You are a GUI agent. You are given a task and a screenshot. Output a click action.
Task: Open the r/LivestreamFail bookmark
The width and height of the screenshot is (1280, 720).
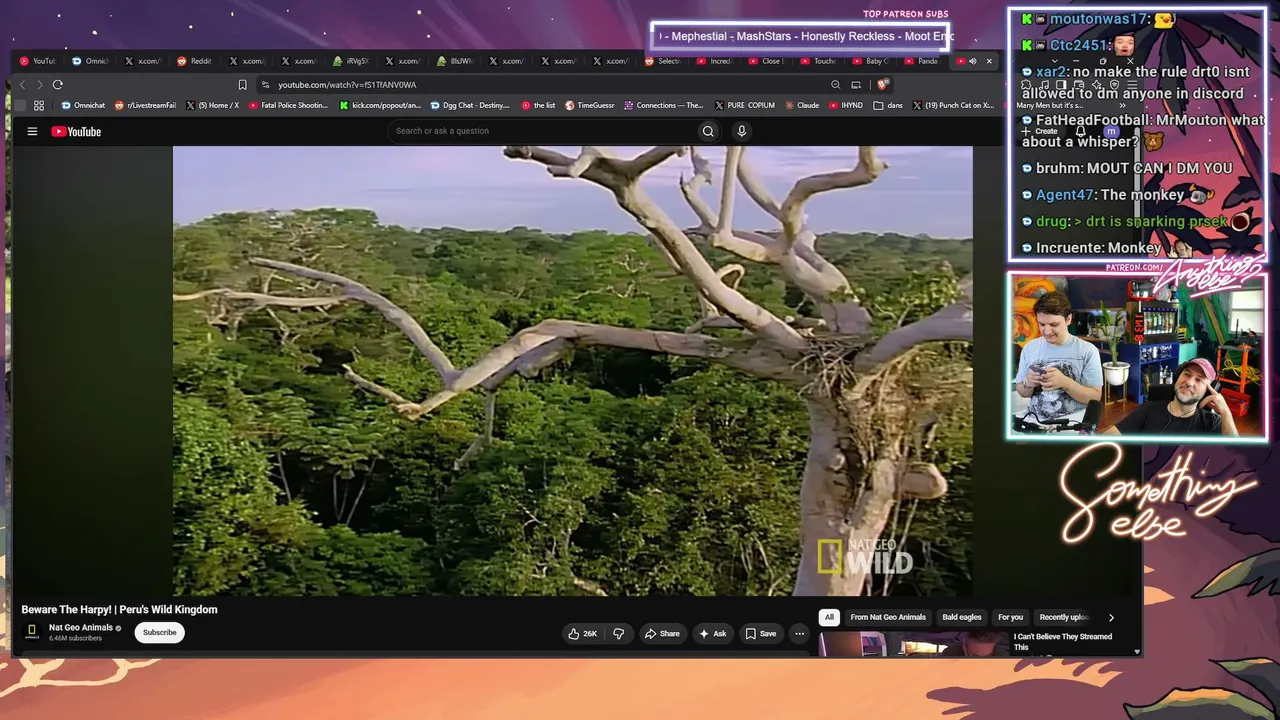tap(146, 105)
